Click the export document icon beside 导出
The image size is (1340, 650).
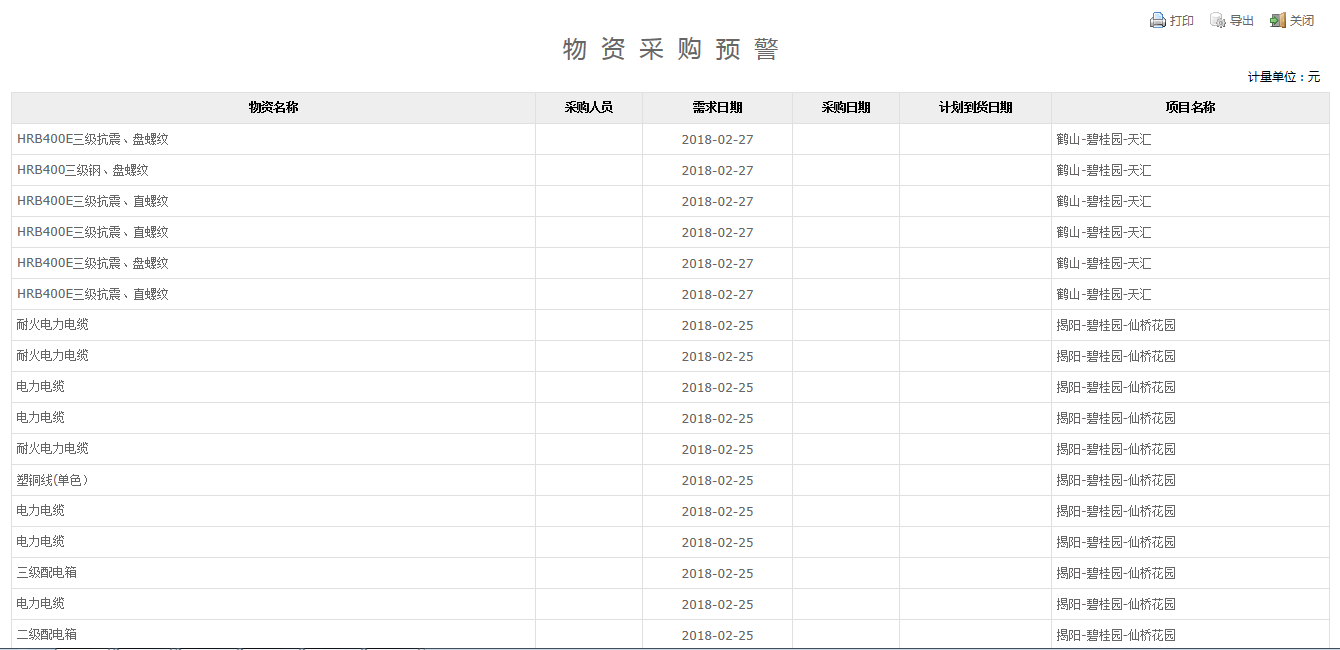tap(1217, 20)
